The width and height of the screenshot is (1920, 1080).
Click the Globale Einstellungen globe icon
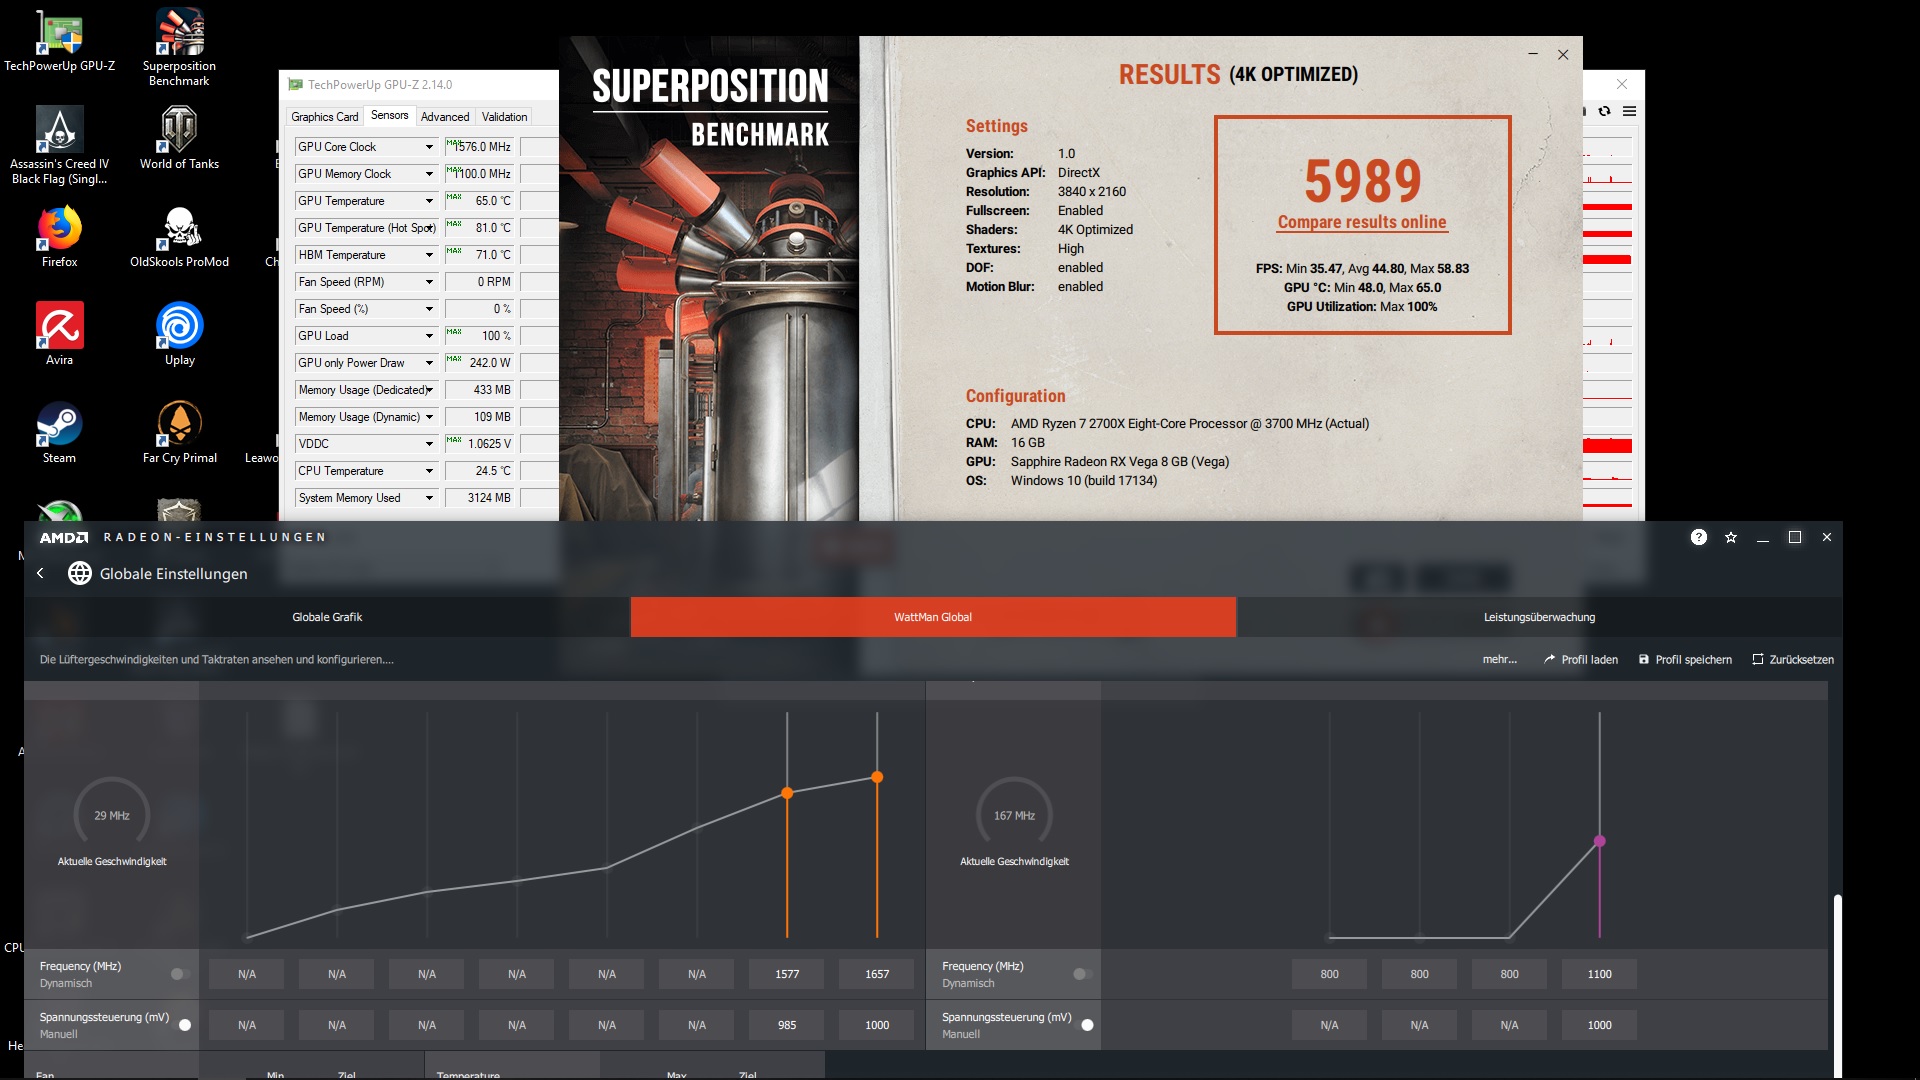click(80, 573)
